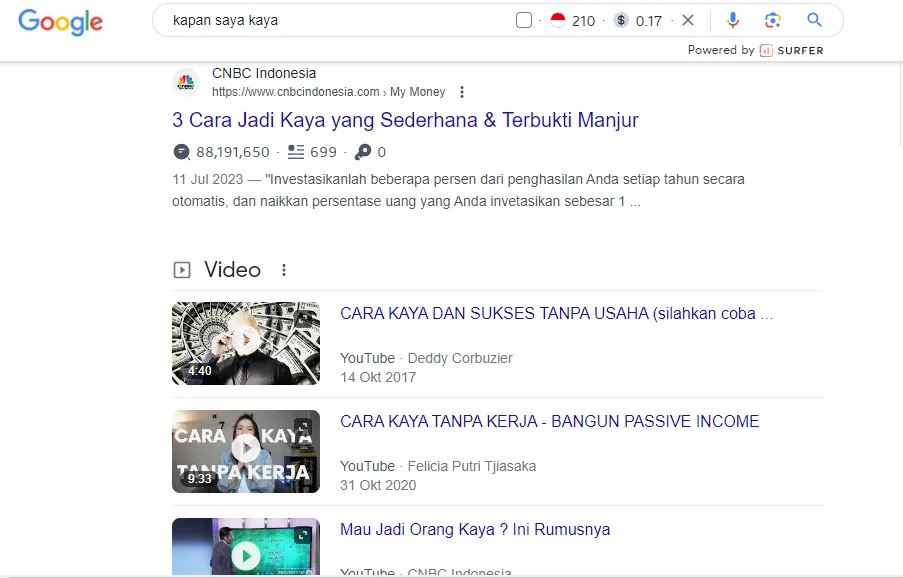
Task: Start voice search with microphone icon
Action: pos(733,20)
